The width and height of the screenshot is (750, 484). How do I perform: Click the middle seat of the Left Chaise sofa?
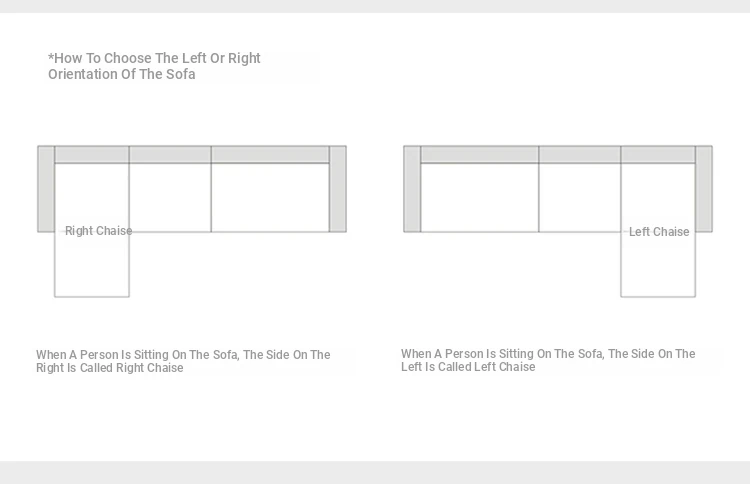[580, 197]
